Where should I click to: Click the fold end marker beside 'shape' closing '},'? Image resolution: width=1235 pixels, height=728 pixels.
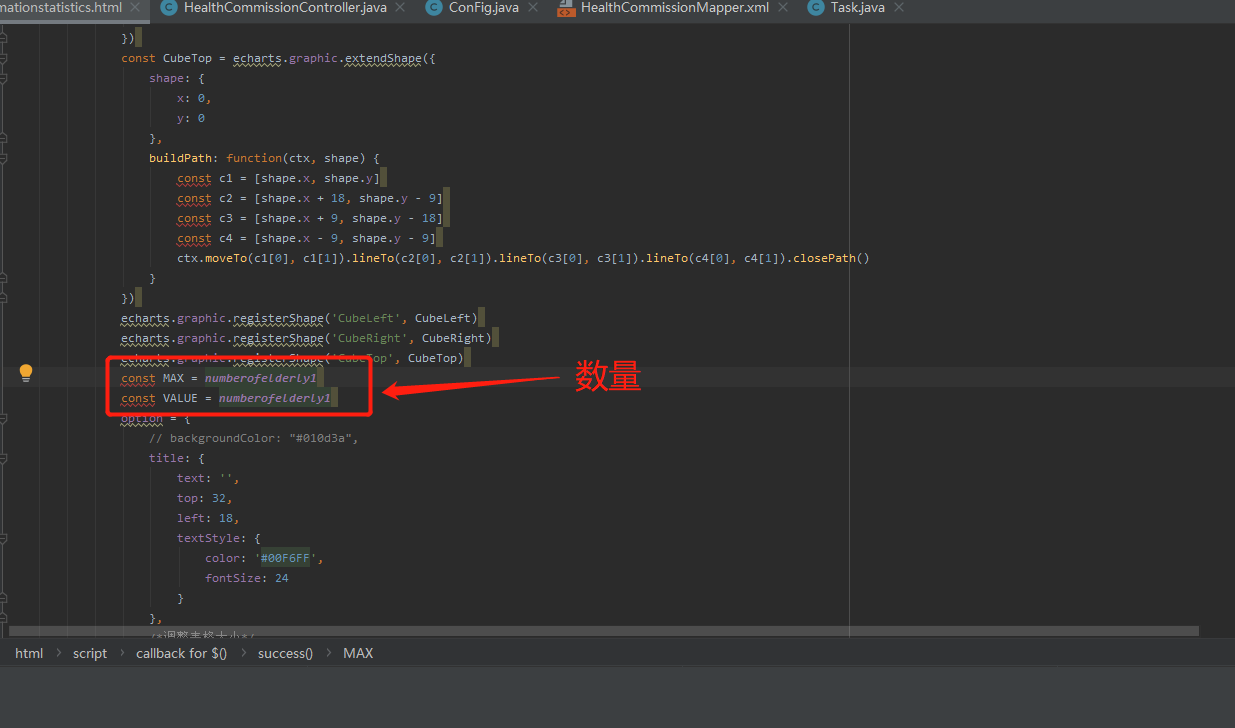point(5,138)
